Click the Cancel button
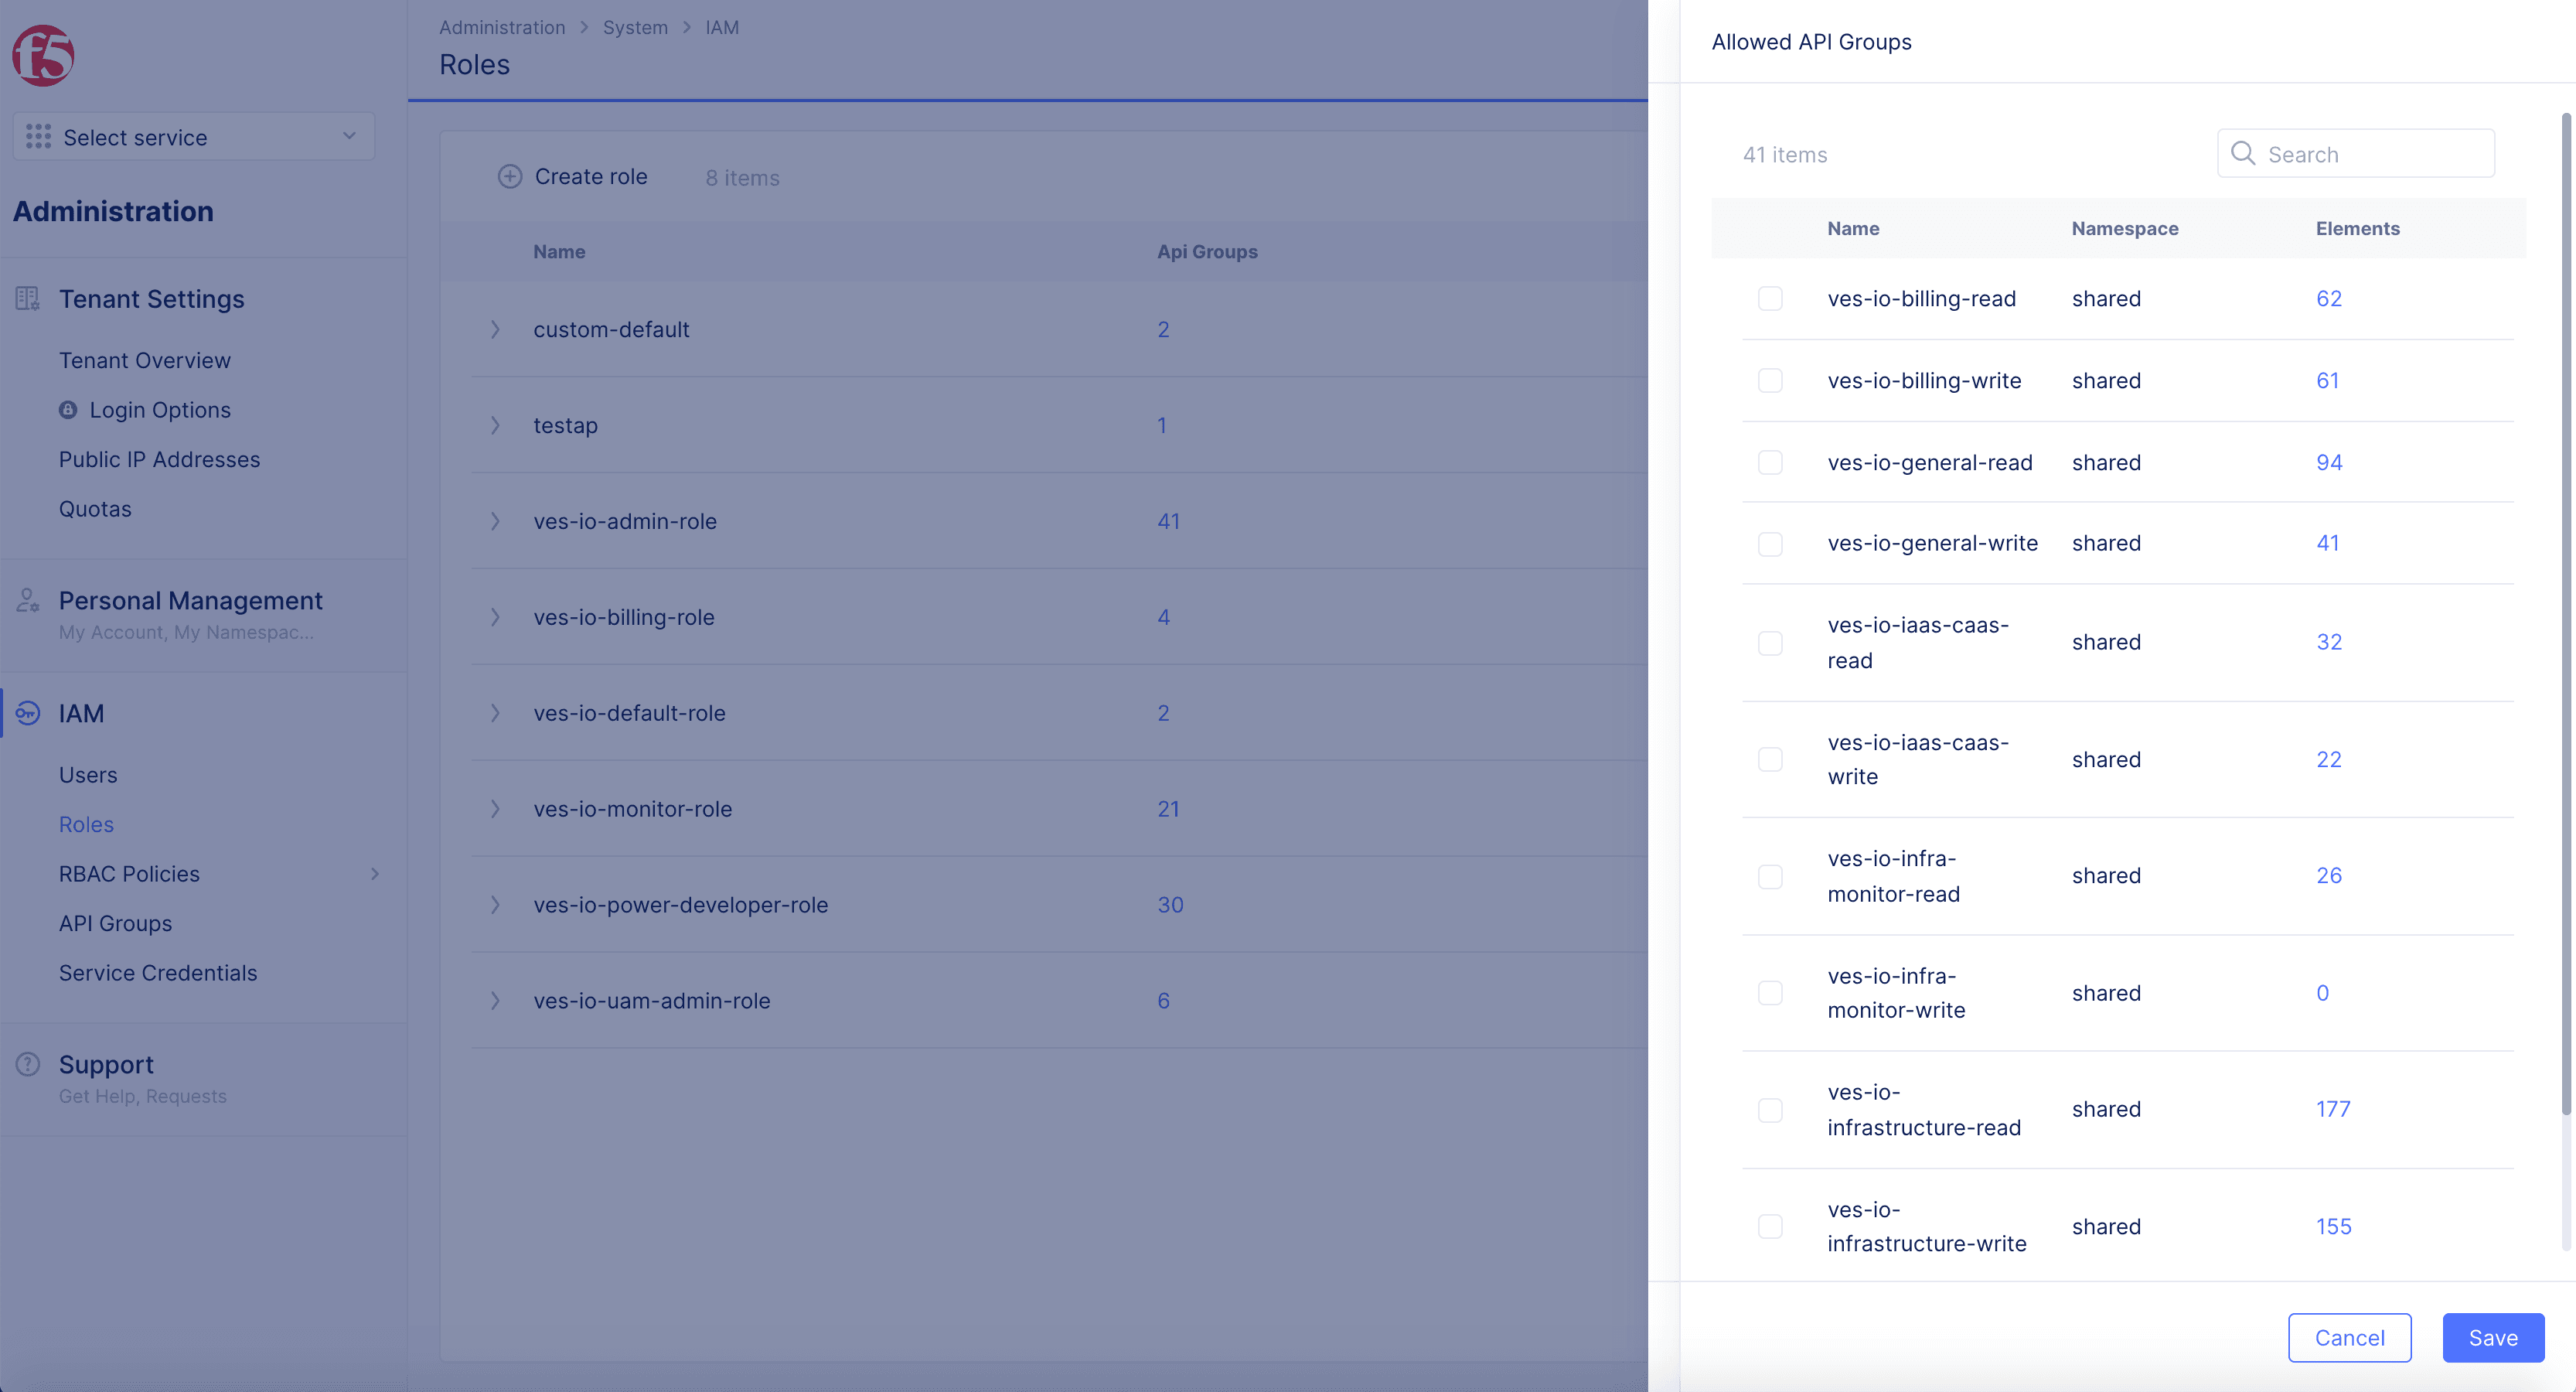This screenshot has height=1392, width=2576. [2349, 1338]
